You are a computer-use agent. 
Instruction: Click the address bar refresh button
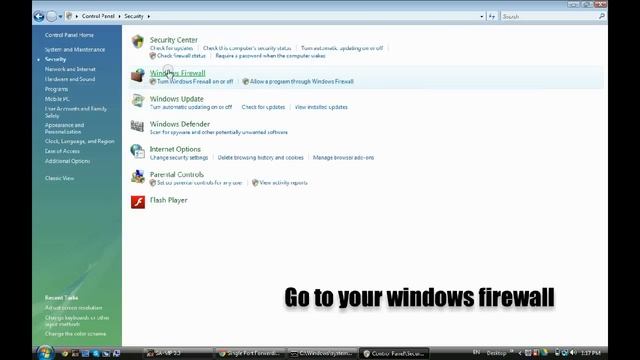492,16
